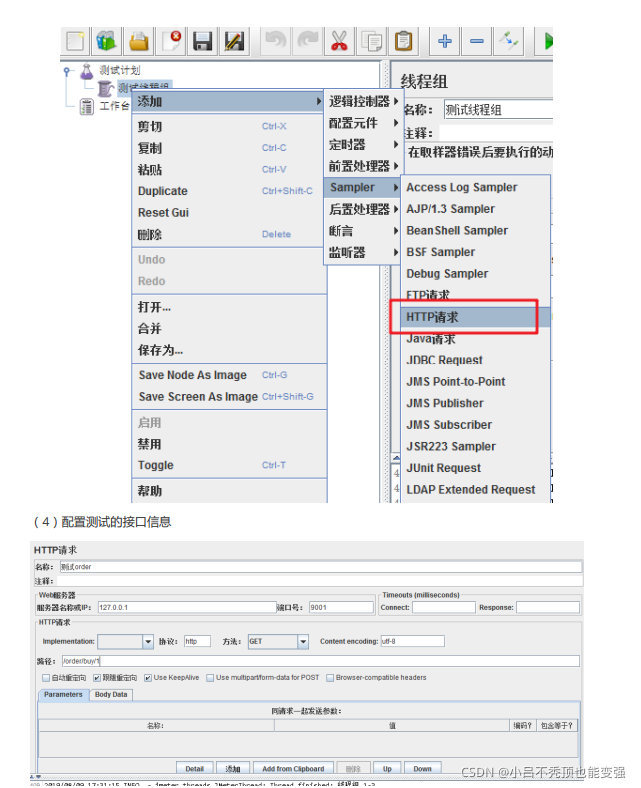641x788 pixels.
Task: Choose Duplicate from the context menu
Action: [228, 191]
